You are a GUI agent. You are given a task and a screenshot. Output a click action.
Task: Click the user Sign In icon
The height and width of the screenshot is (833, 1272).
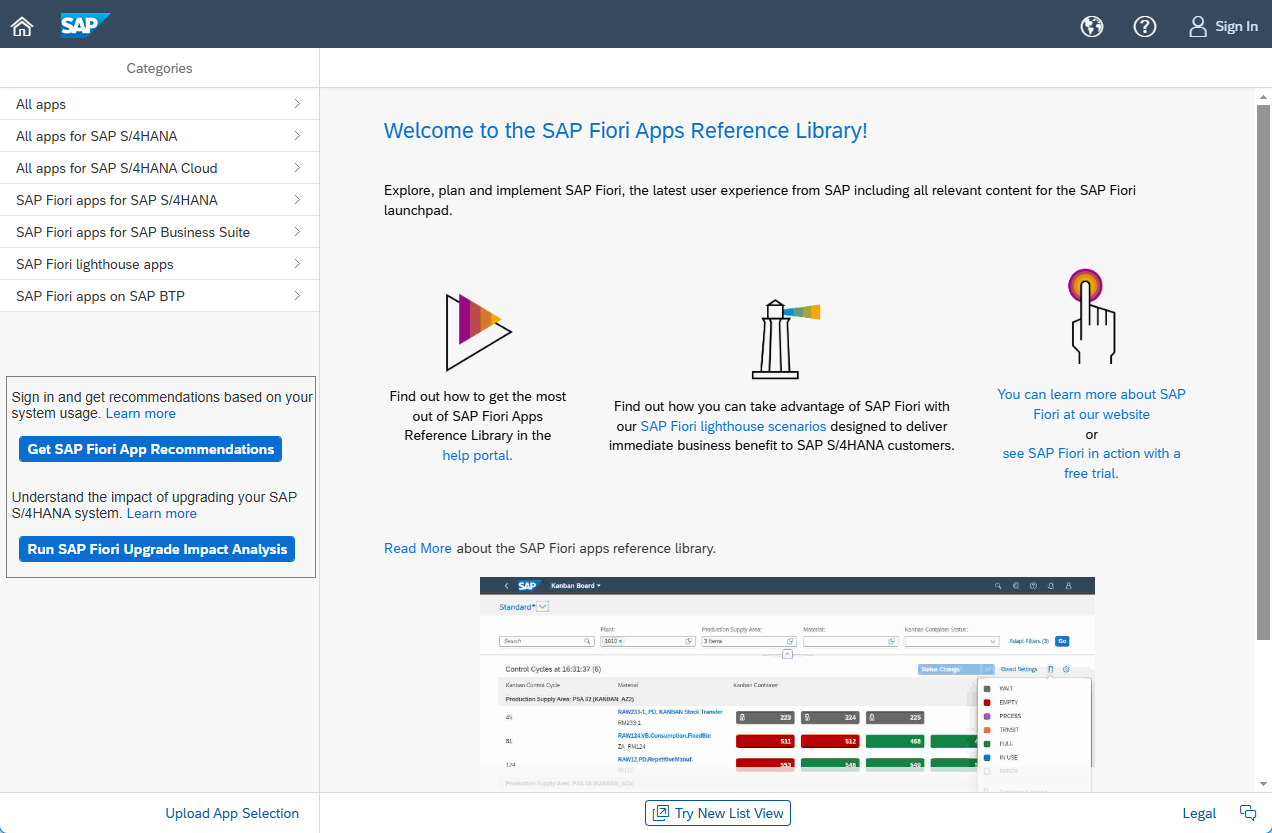[x=1198, y=27]
